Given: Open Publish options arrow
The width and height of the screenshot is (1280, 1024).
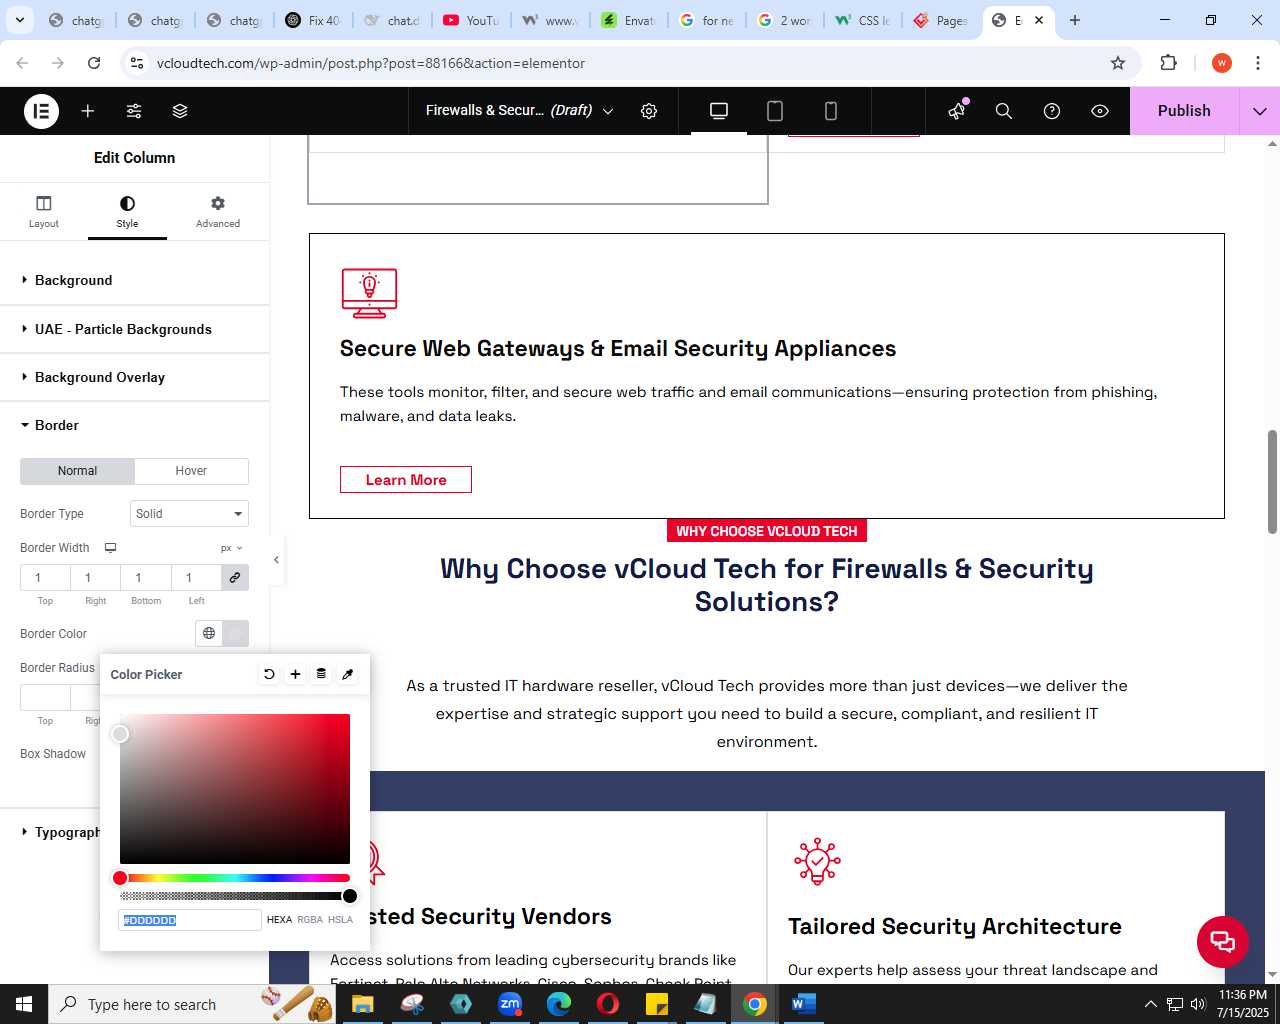Looking at the screenshot, I should pyautogui.click(x=1259, y=111).
